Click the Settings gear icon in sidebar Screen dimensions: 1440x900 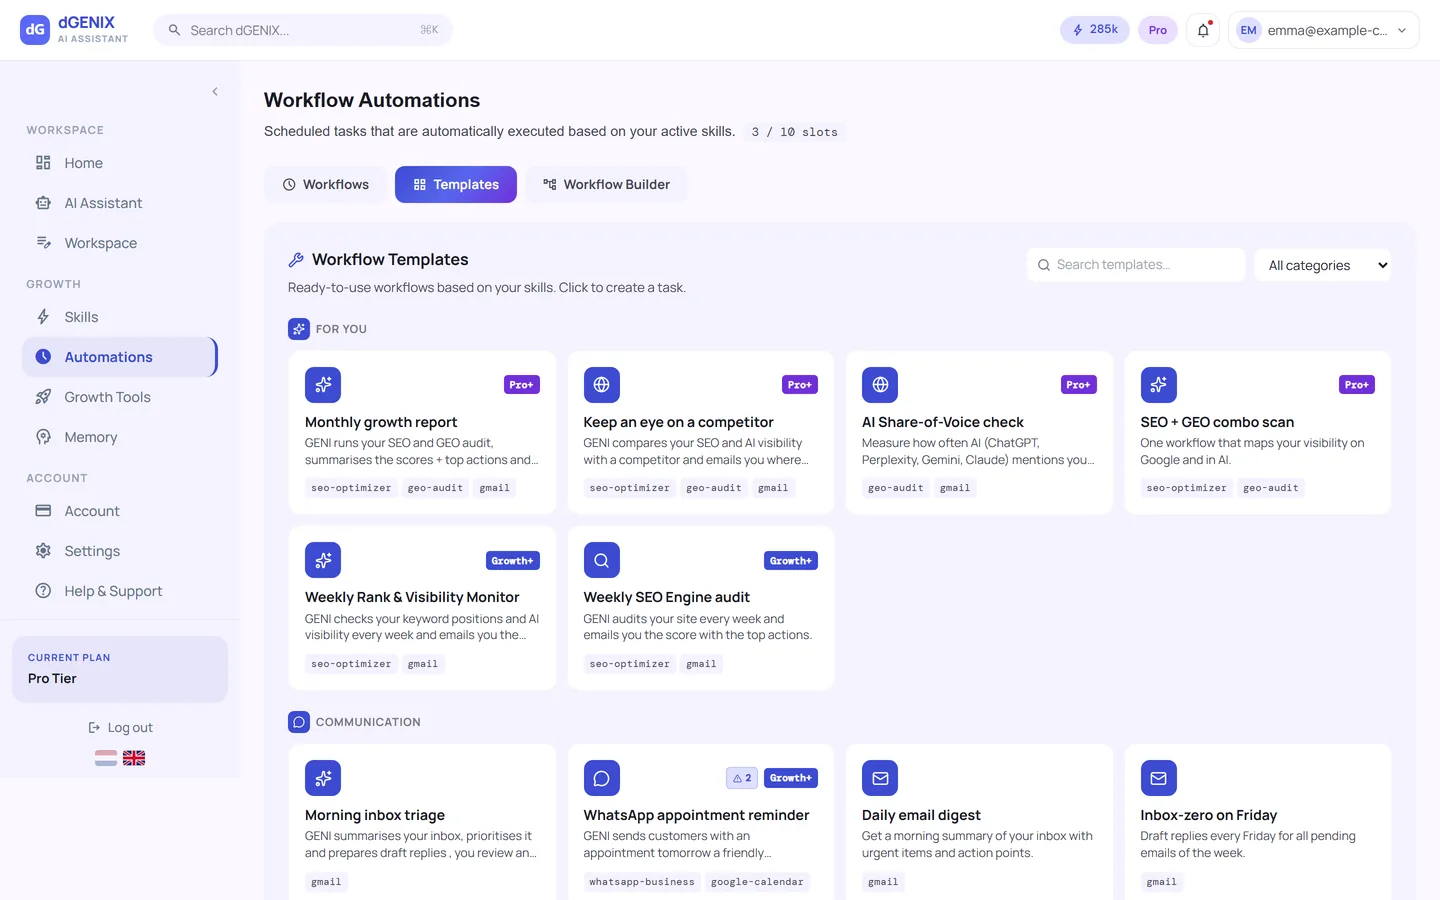(x=43, y=551)
